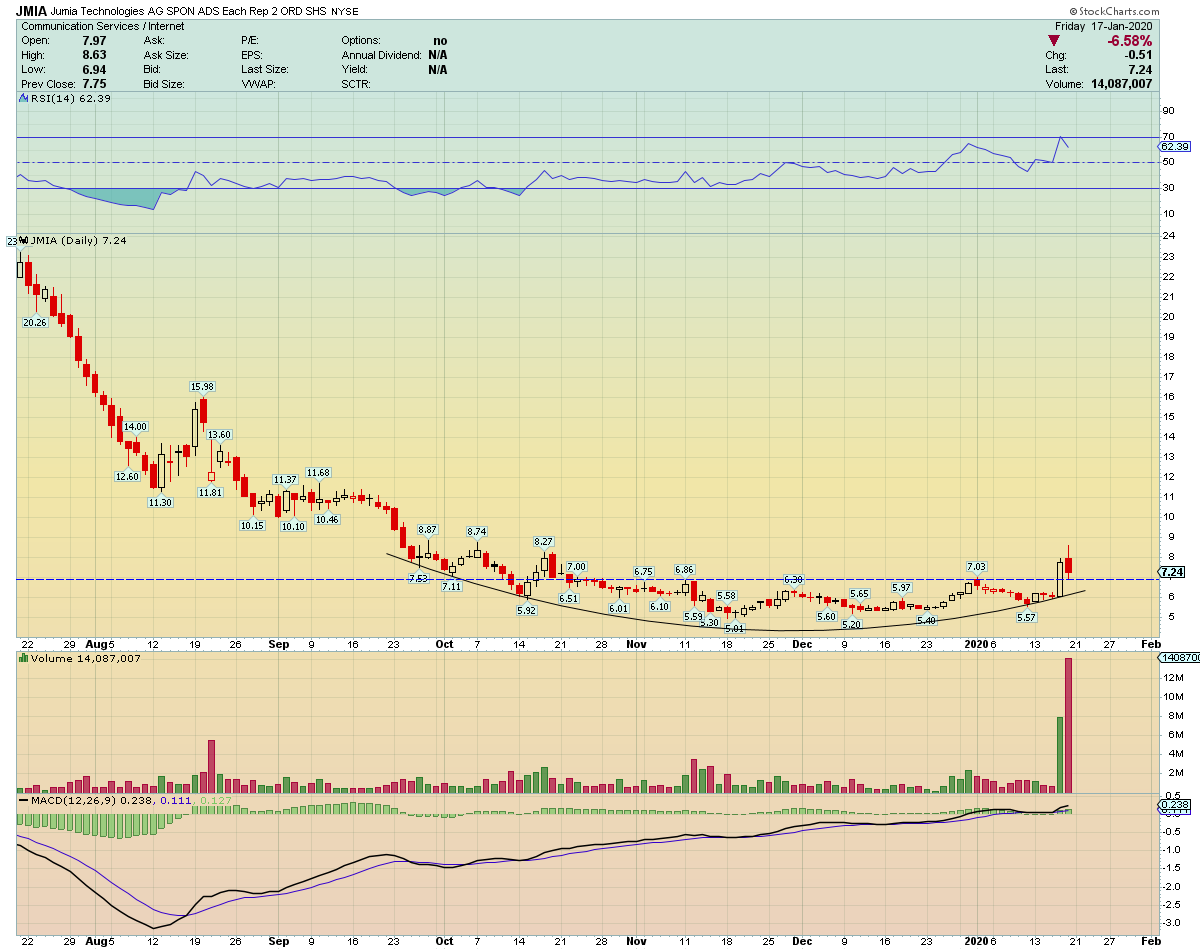The width and height of the screenshot is (1200, 950).
Task: Click the Chg value -0.51
Action: point(1139,55)
